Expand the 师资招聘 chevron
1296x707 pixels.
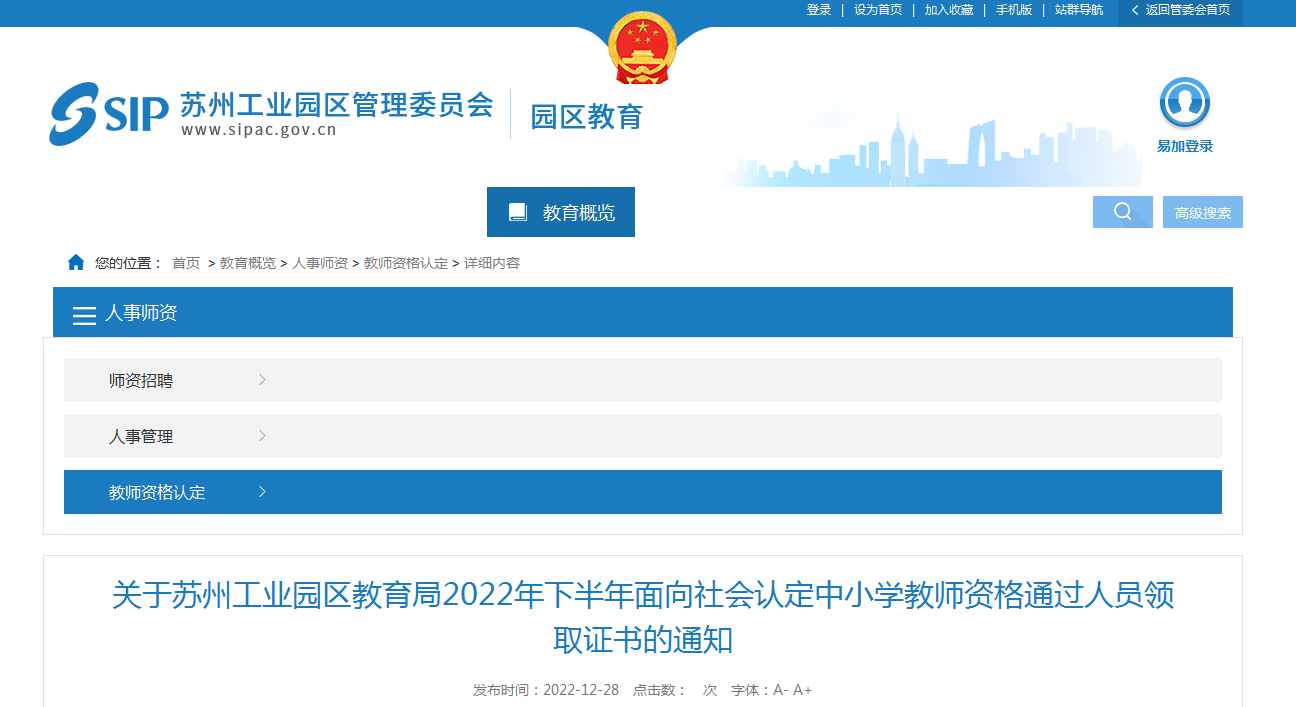tap(262, 380)
